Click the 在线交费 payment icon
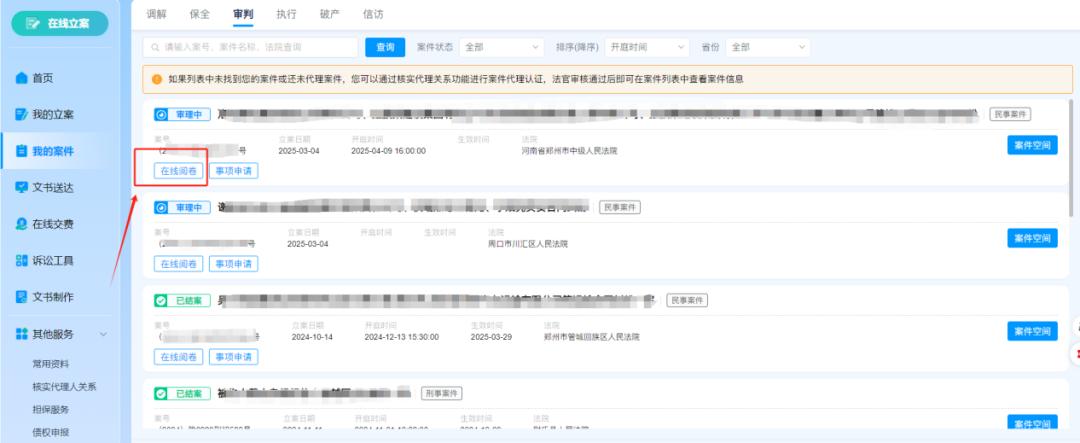Image resolution: width=1080 pixels, height=443 pixels. (22, 224)
